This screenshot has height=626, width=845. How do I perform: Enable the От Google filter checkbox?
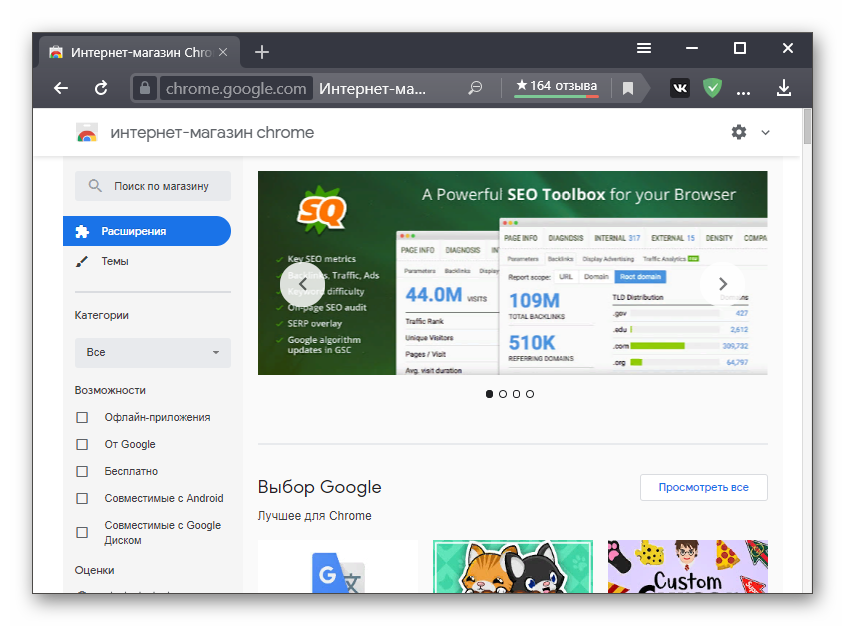pyautogui.click(x=81, y=444)
